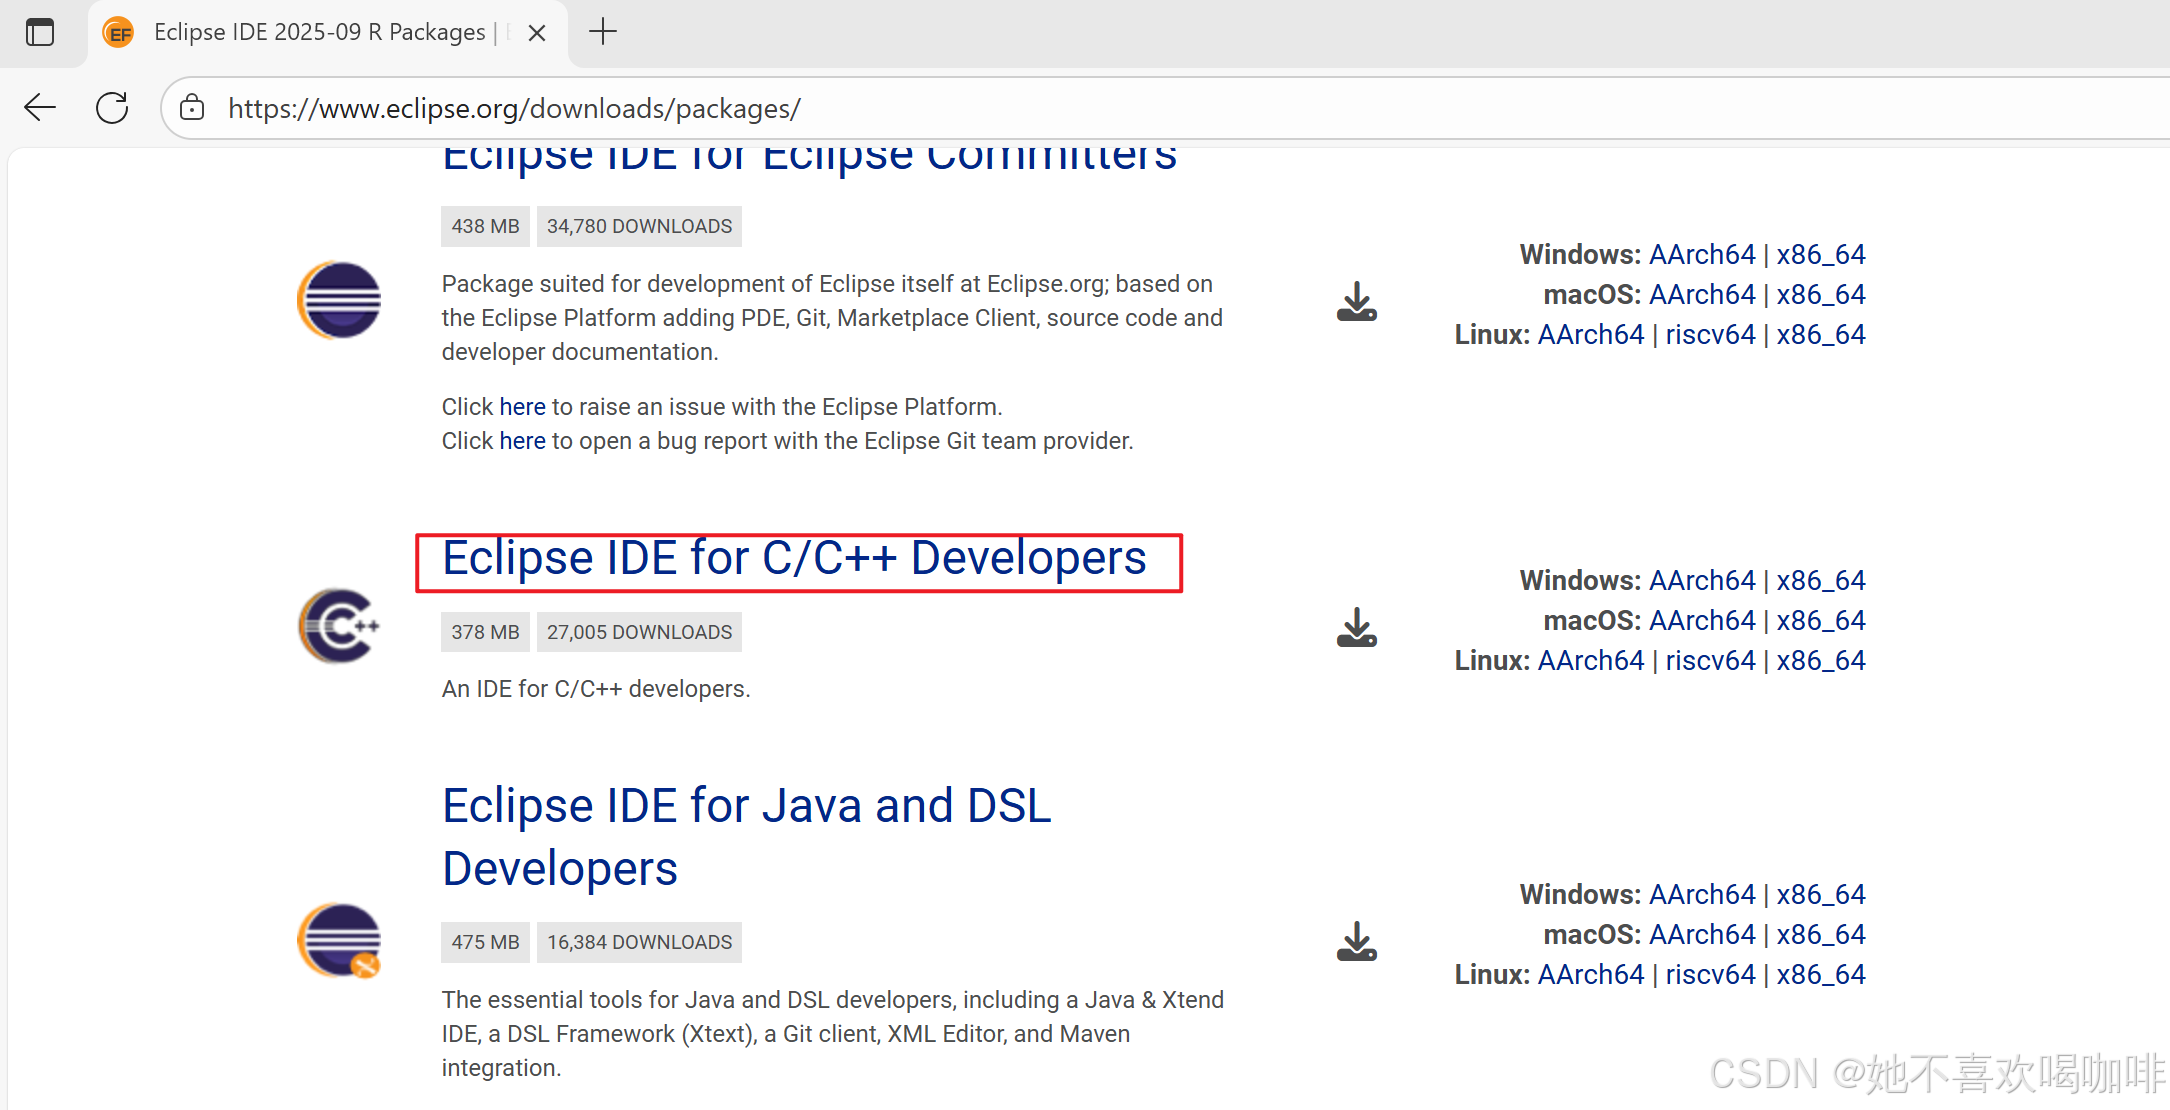Reload the page with the refresh icon
The width and height of the screenshot is (2170, 1110).
(x=112, y=107)
